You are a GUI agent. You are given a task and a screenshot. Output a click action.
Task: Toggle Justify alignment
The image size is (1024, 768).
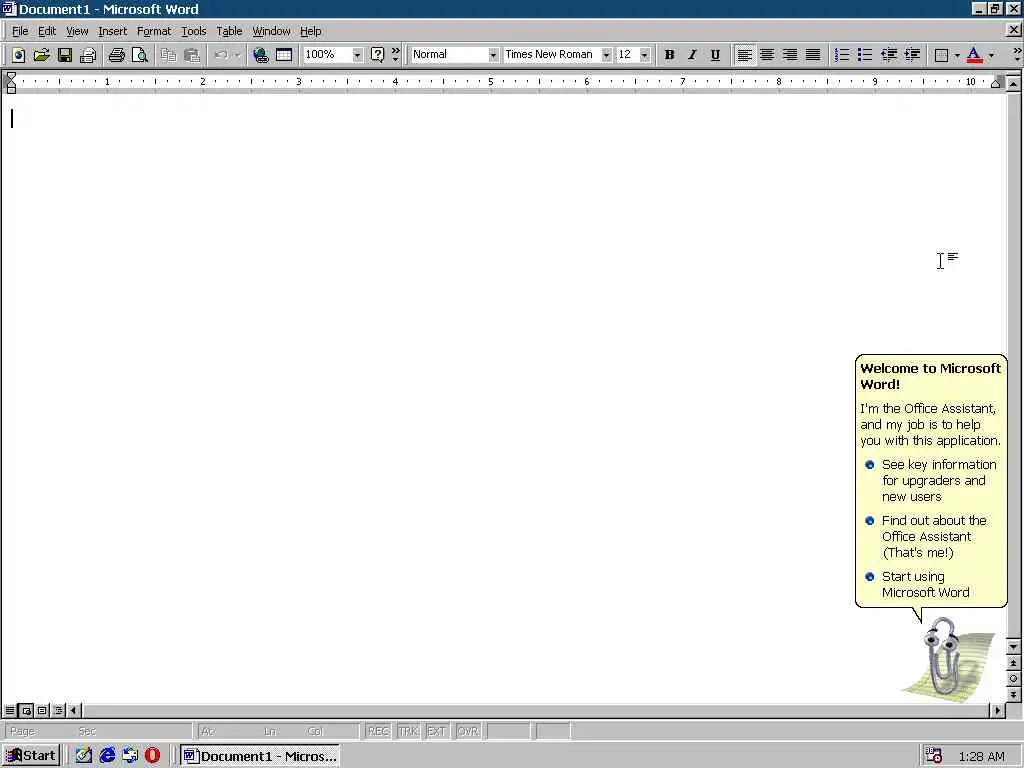pos(813,55)
